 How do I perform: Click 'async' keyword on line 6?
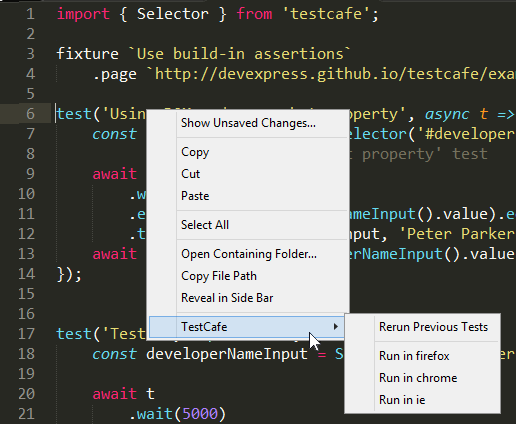[x=447, y=114]
